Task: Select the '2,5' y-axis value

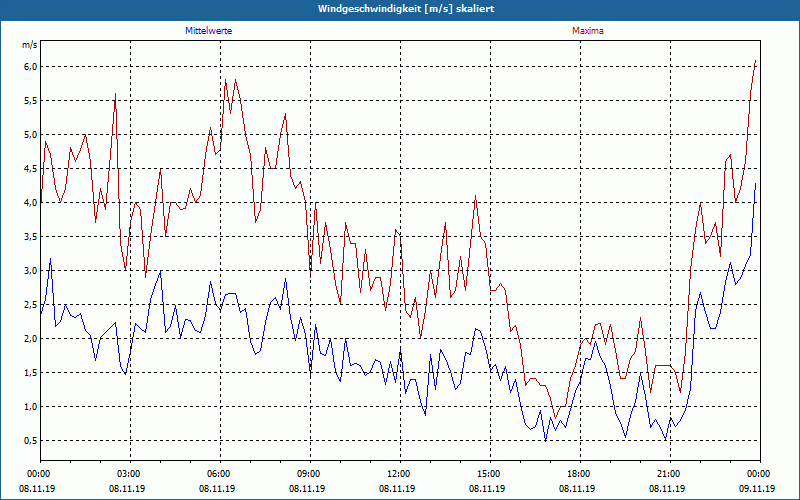Action: 30,305
